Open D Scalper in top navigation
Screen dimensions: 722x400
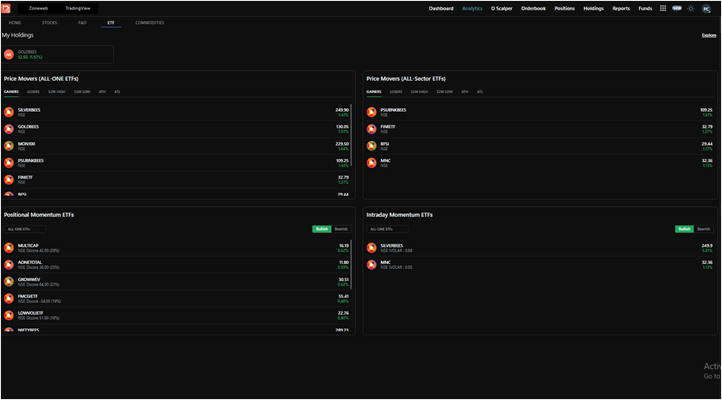tap(501, 8)
